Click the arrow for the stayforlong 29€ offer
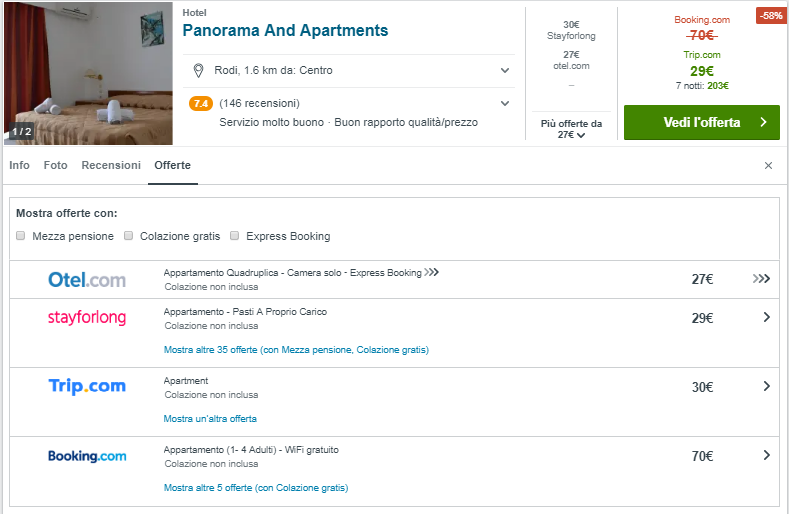 (766, 318)
